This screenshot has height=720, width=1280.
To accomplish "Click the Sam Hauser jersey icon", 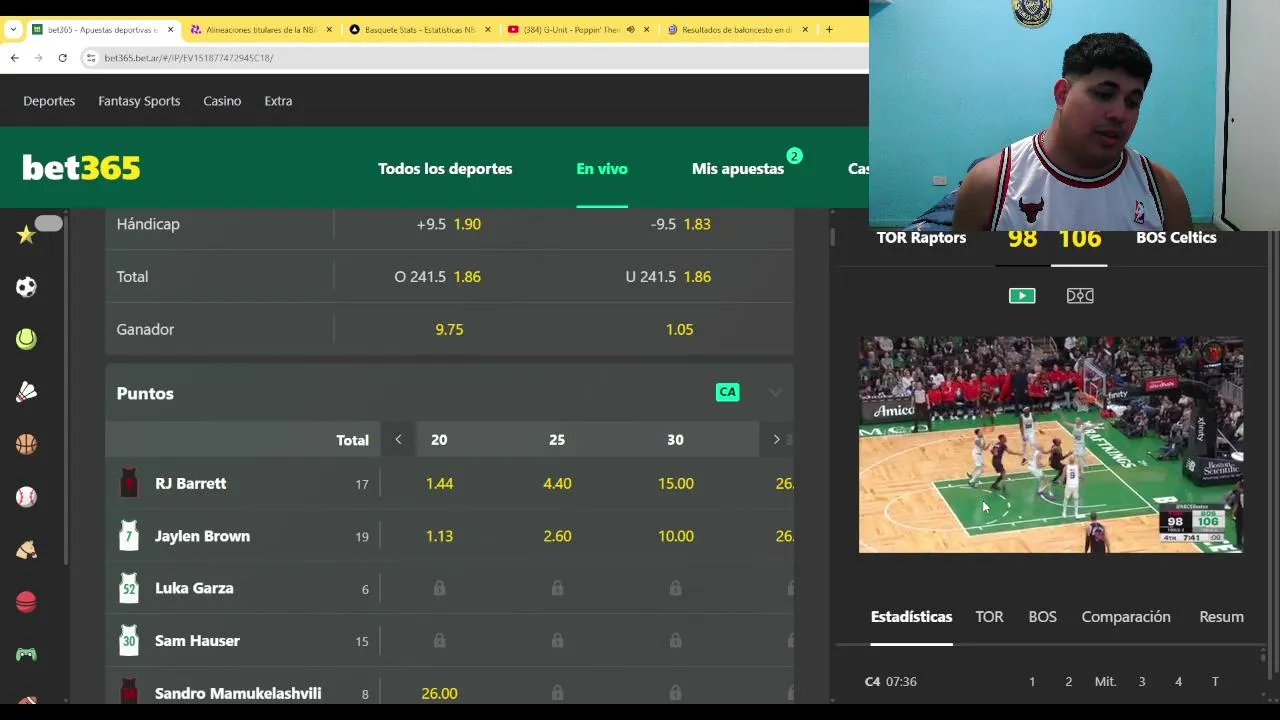I will (x=129, y=641).
